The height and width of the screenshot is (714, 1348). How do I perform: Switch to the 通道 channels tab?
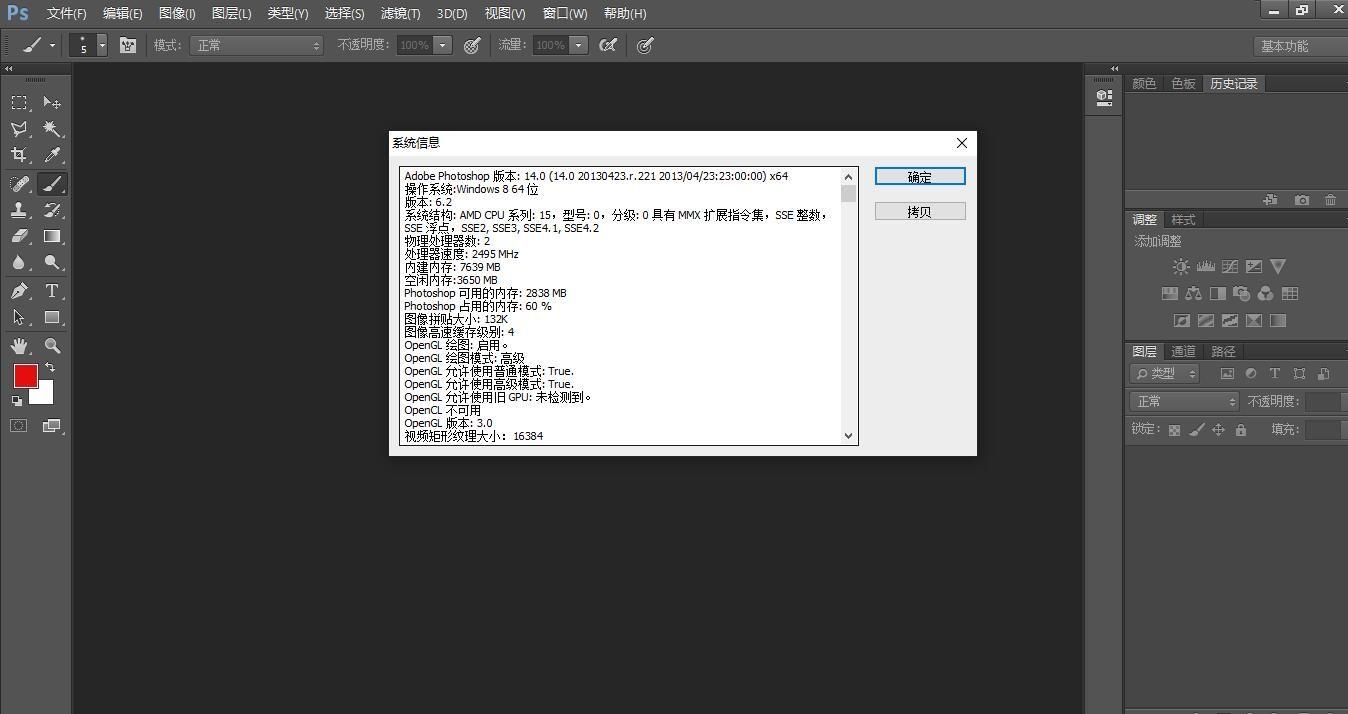[1184, 351]
